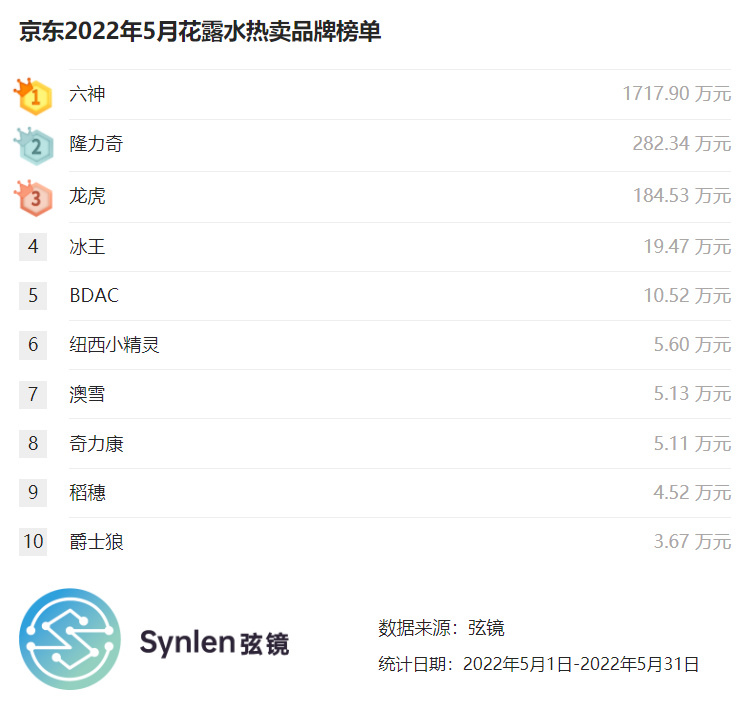Click the rank 6 number badge
Screen dimensions: 754x703
click(33, 345)
